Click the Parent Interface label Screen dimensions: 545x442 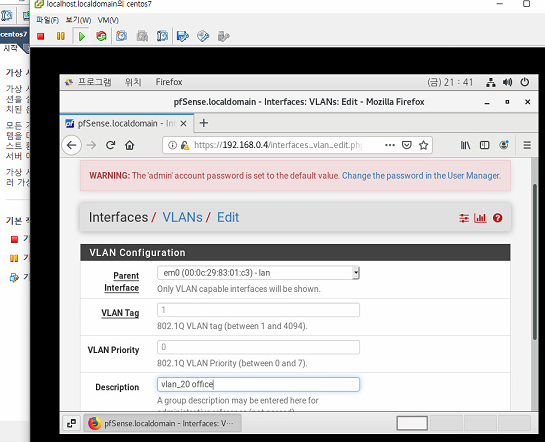(x=122, y=282)
